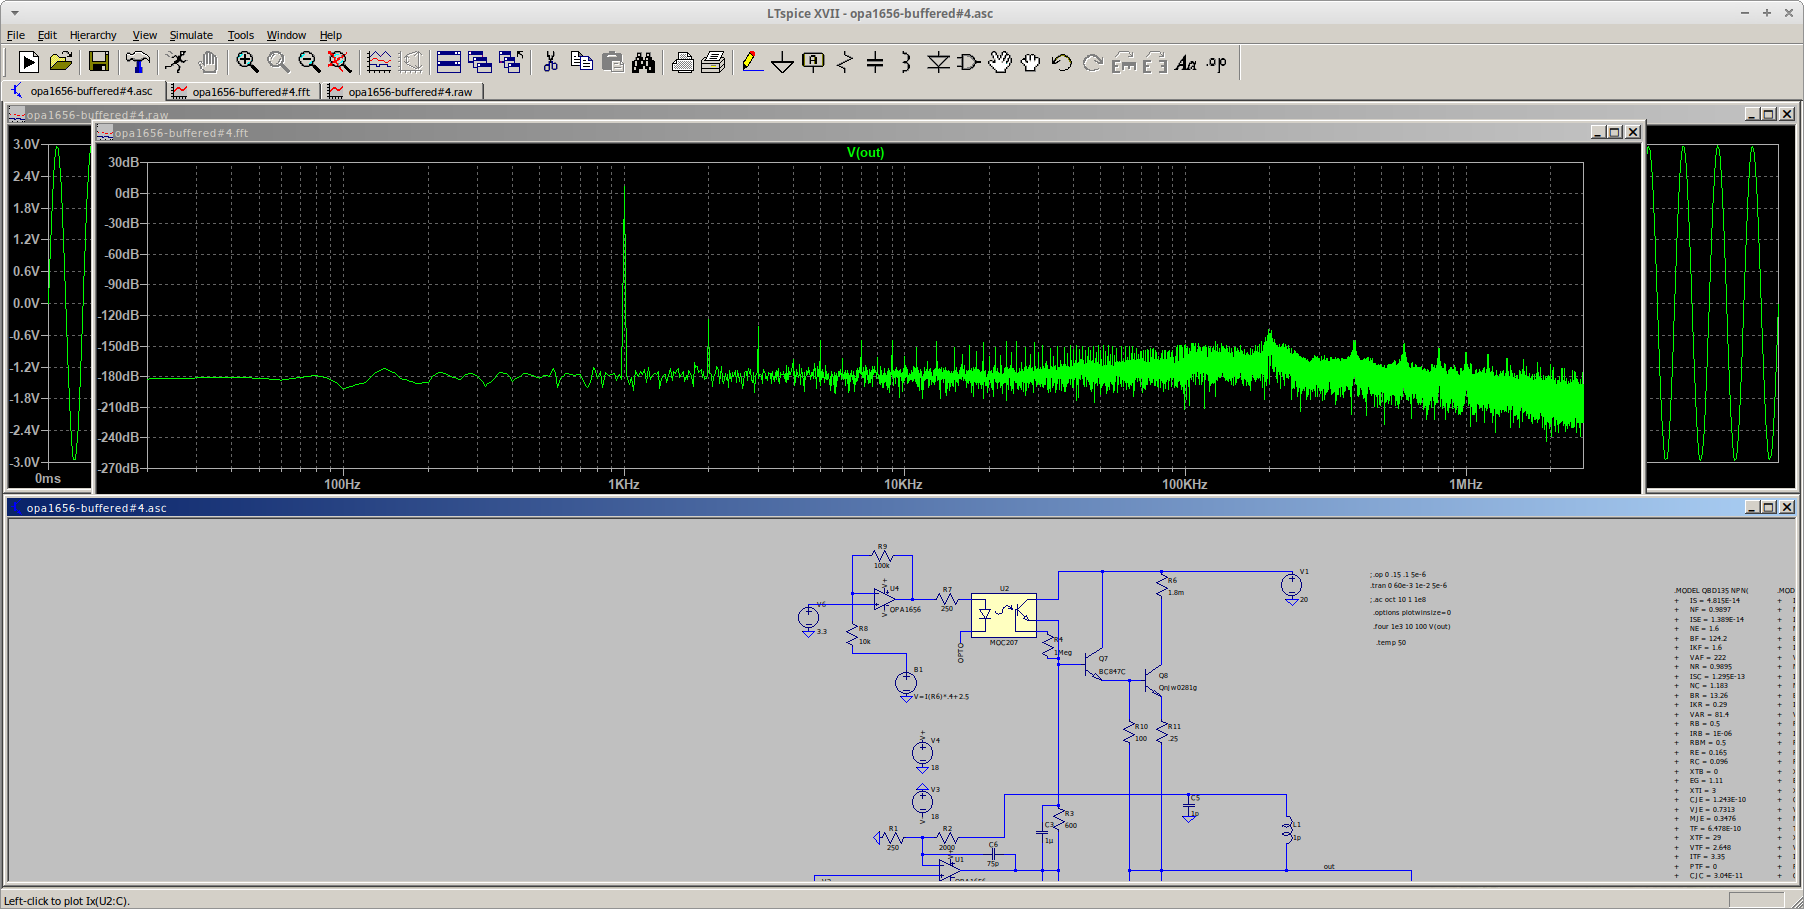Open the Help menu

tap(331, 35)
